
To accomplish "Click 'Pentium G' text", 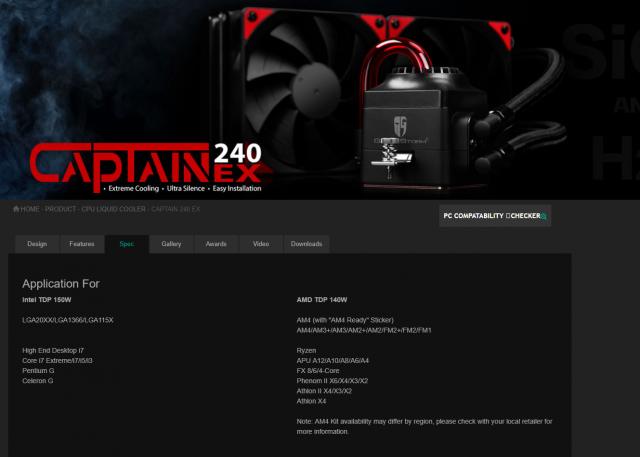I will point(38,371).
